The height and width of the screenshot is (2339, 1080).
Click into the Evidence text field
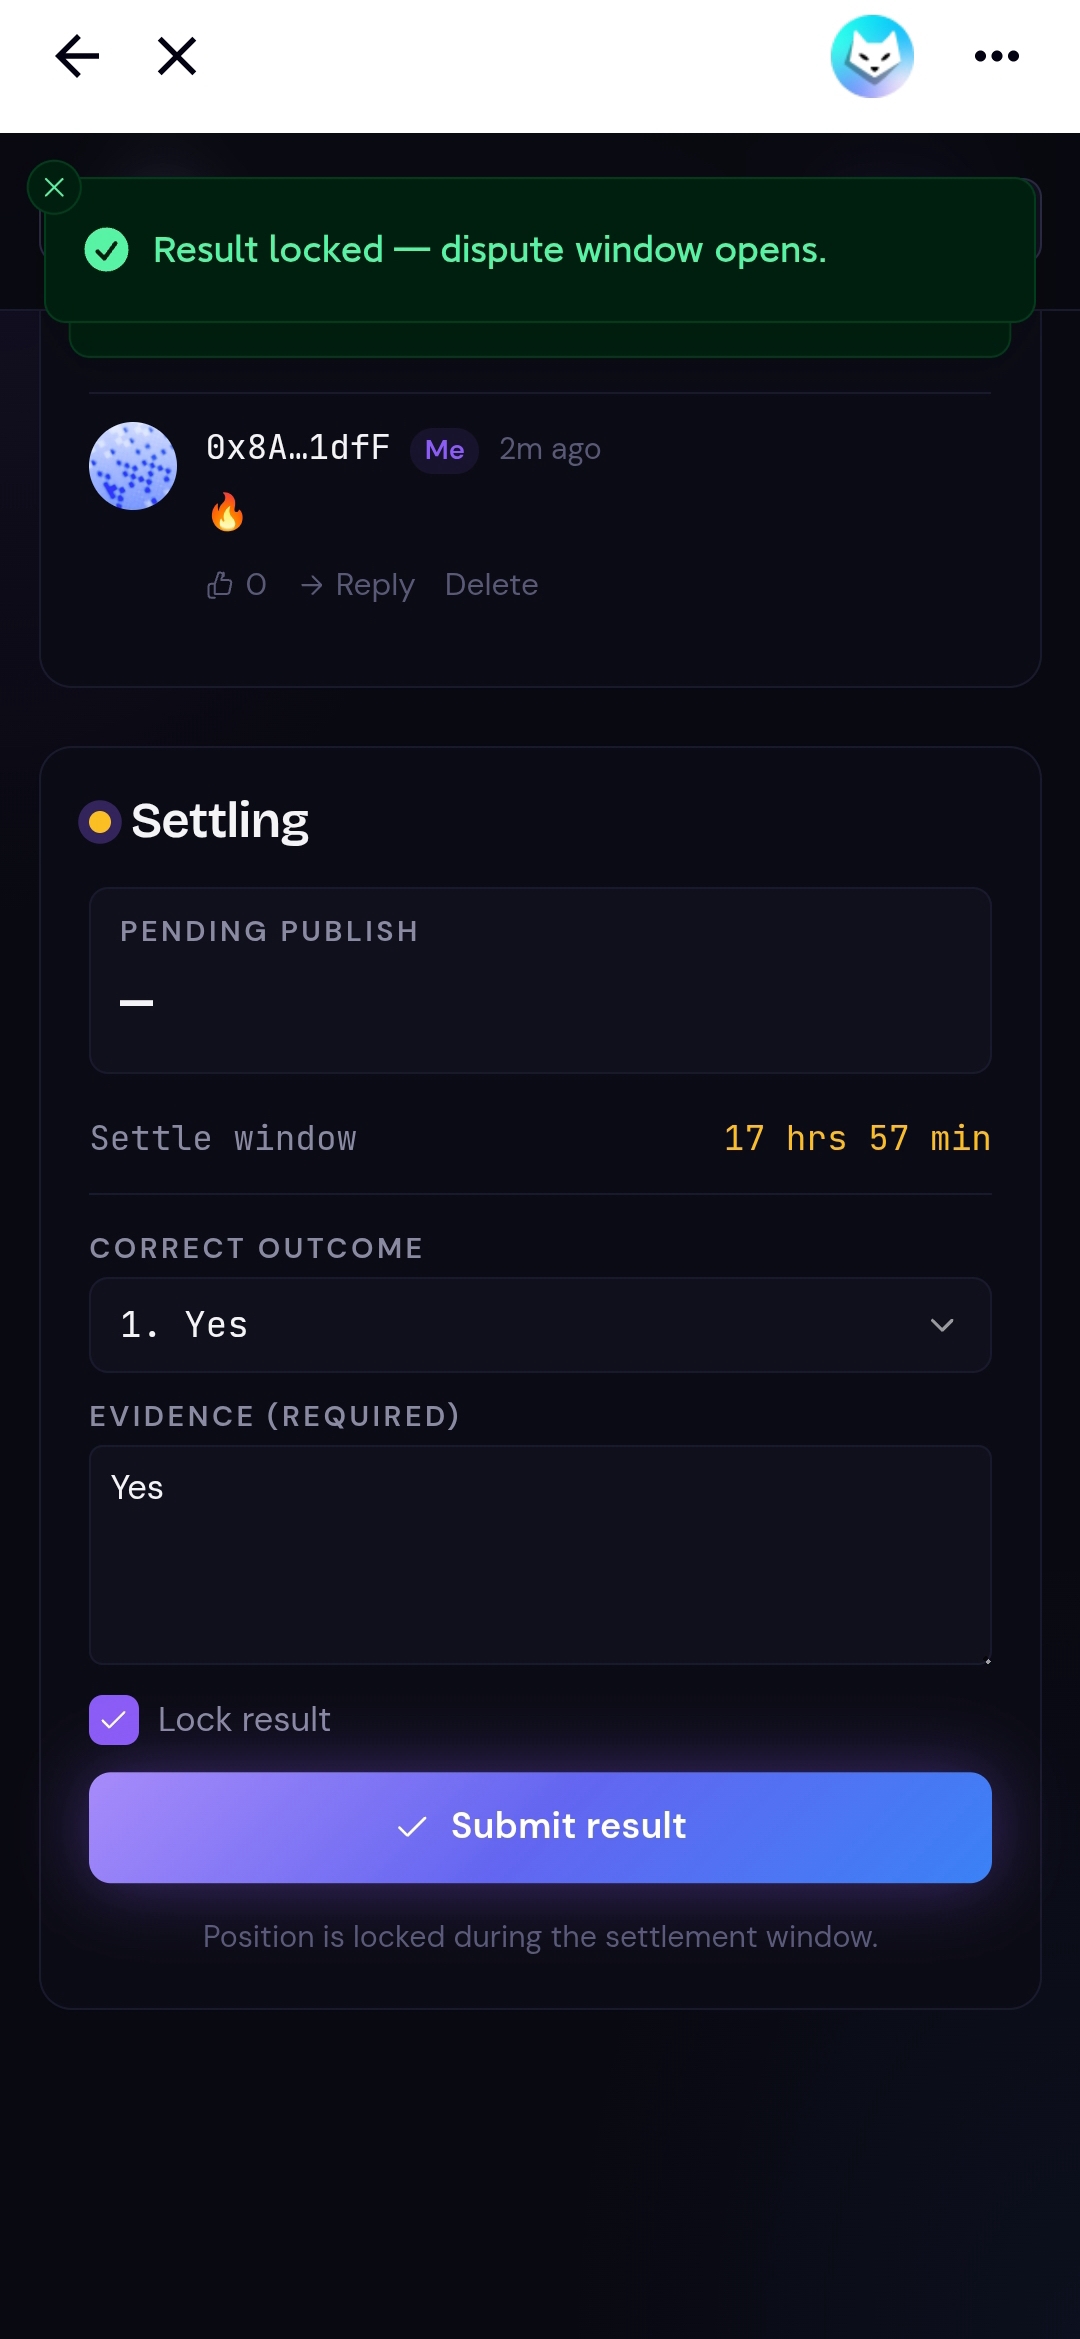[540, 1555]
